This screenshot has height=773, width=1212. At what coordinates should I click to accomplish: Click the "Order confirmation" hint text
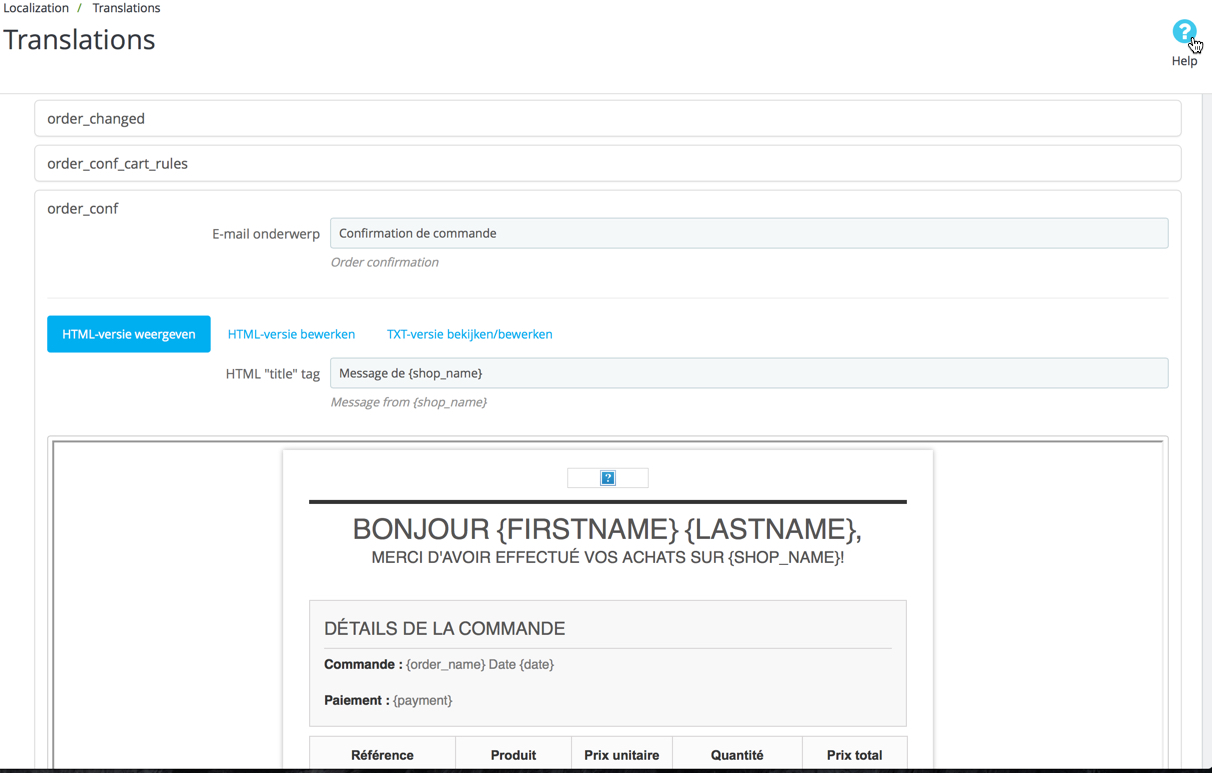click(x=385, y=262)
